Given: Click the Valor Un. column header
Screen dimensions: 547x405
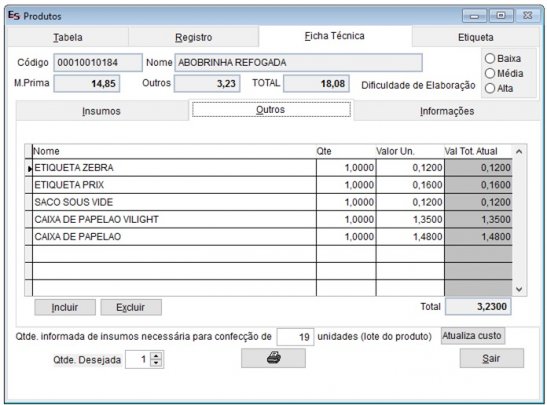Looking at the screenshot, I should click(410, 151).
